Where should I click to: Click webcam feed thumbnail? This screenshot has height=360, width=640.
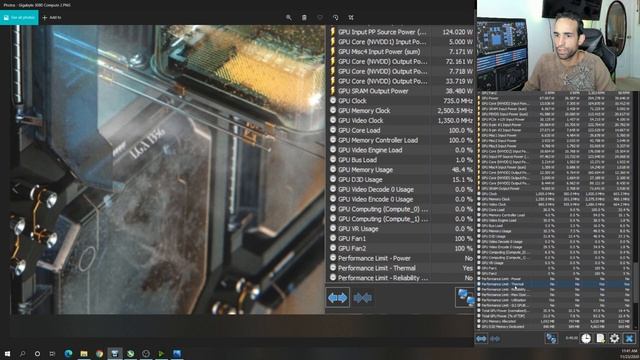(x=558, y=45)
